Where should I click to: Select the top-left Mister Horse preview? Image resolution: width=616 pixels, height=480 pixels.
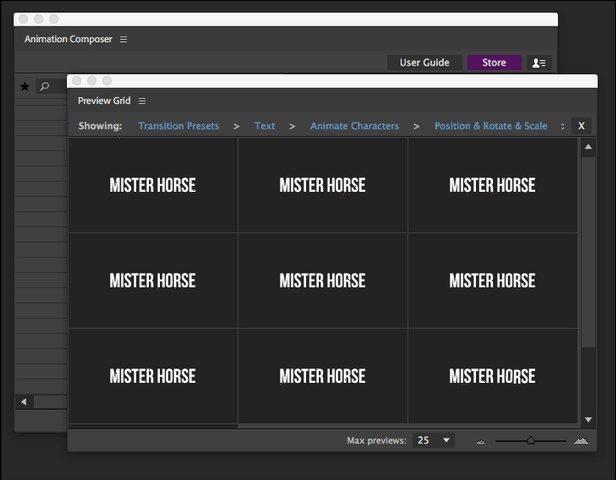pos(153,185)
